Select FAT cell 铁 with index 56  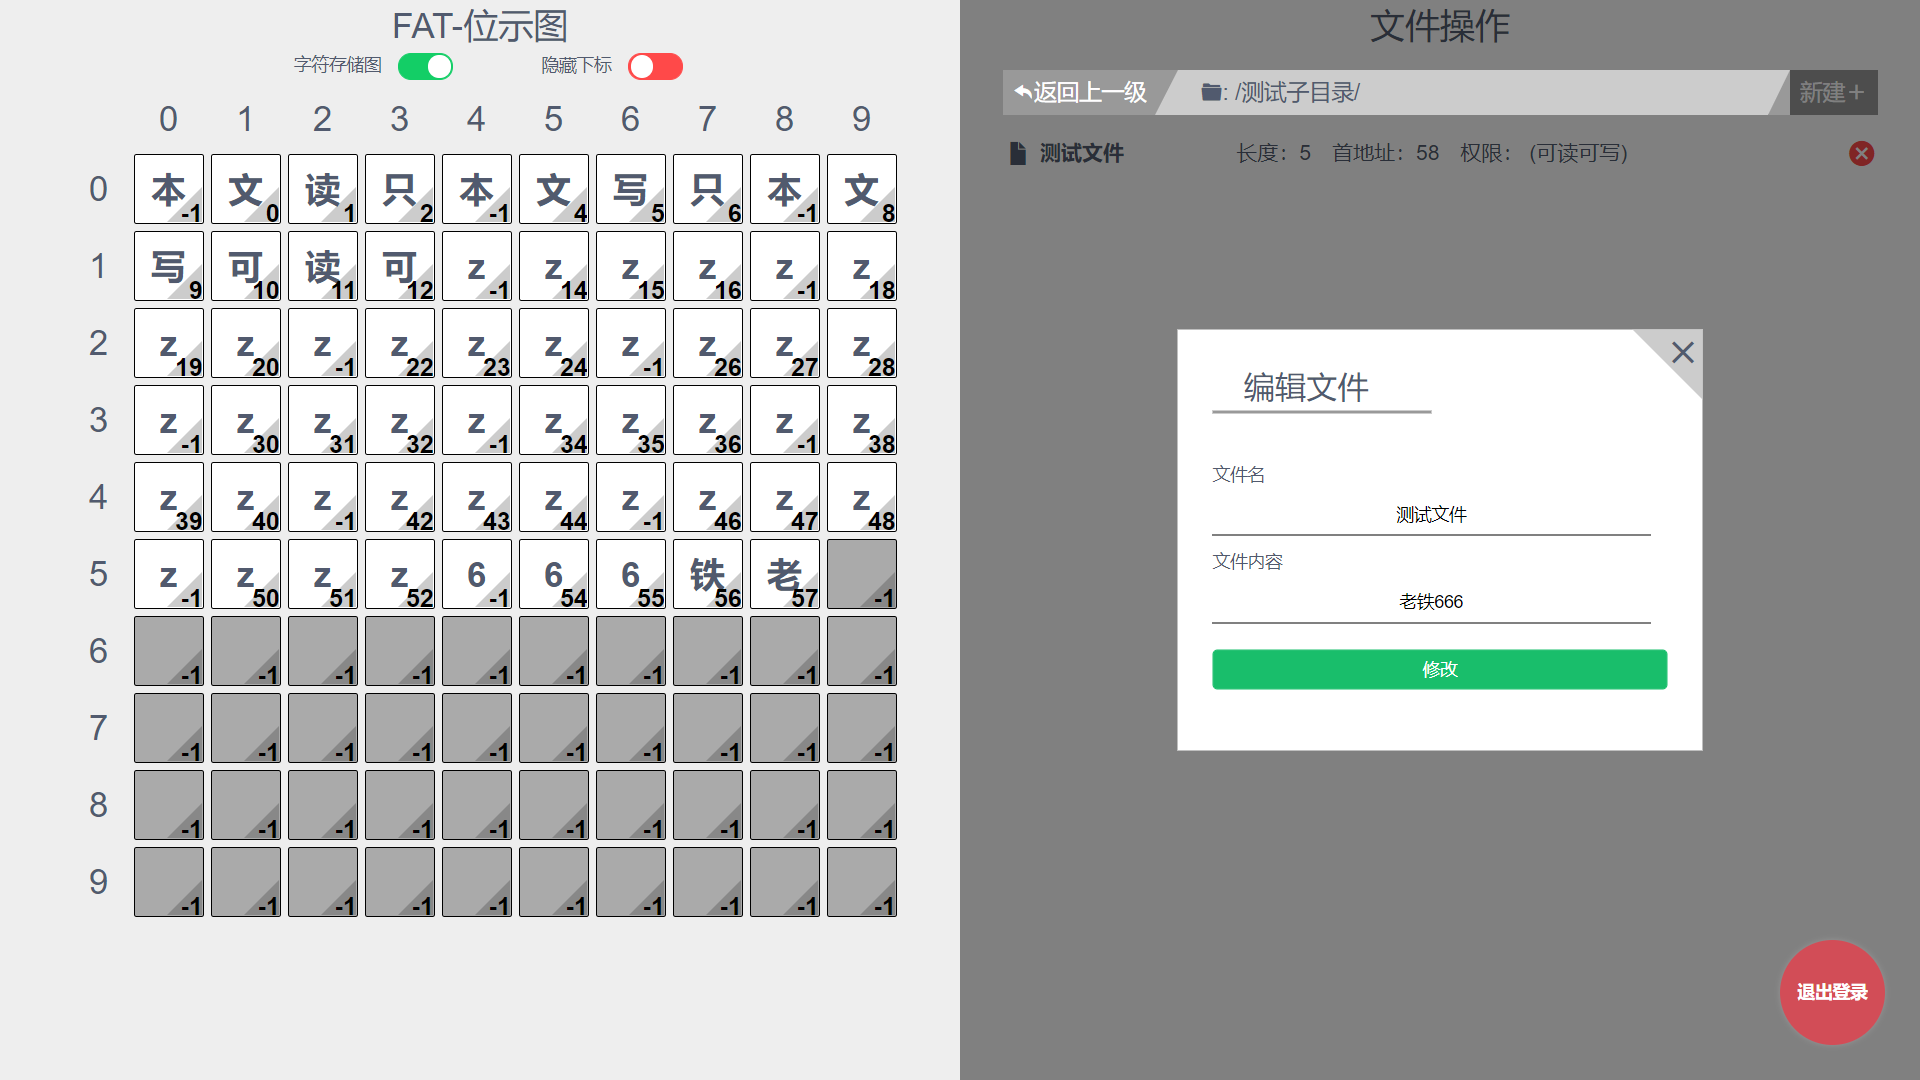coord(708,575)
